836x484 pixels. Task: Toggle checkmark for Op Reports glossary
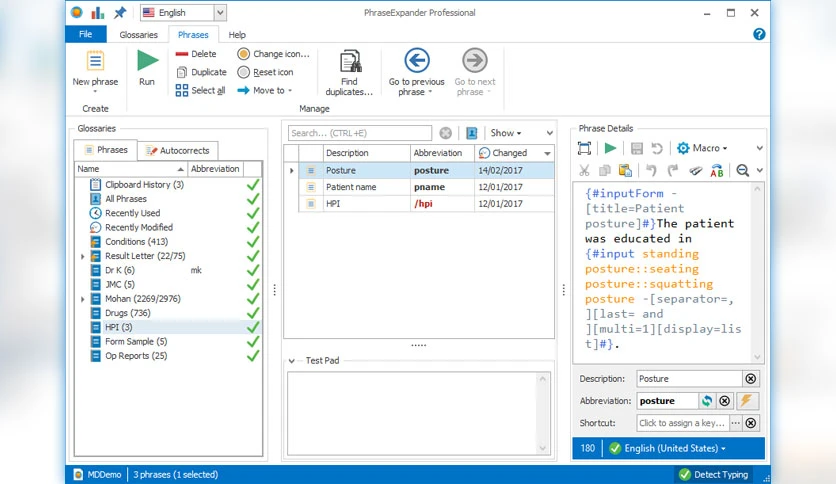253,356
